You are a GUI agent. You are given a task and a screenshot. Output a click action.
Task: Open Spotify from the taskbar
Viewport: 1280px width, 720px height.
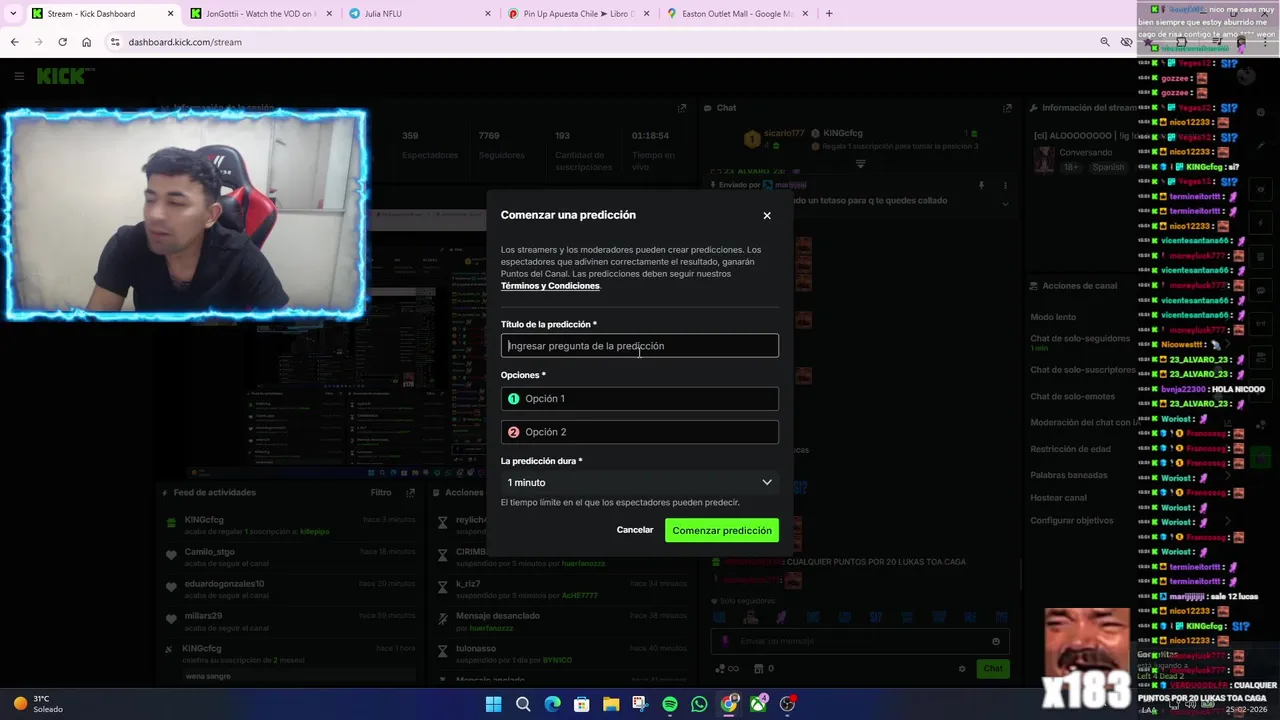point(670,704)
